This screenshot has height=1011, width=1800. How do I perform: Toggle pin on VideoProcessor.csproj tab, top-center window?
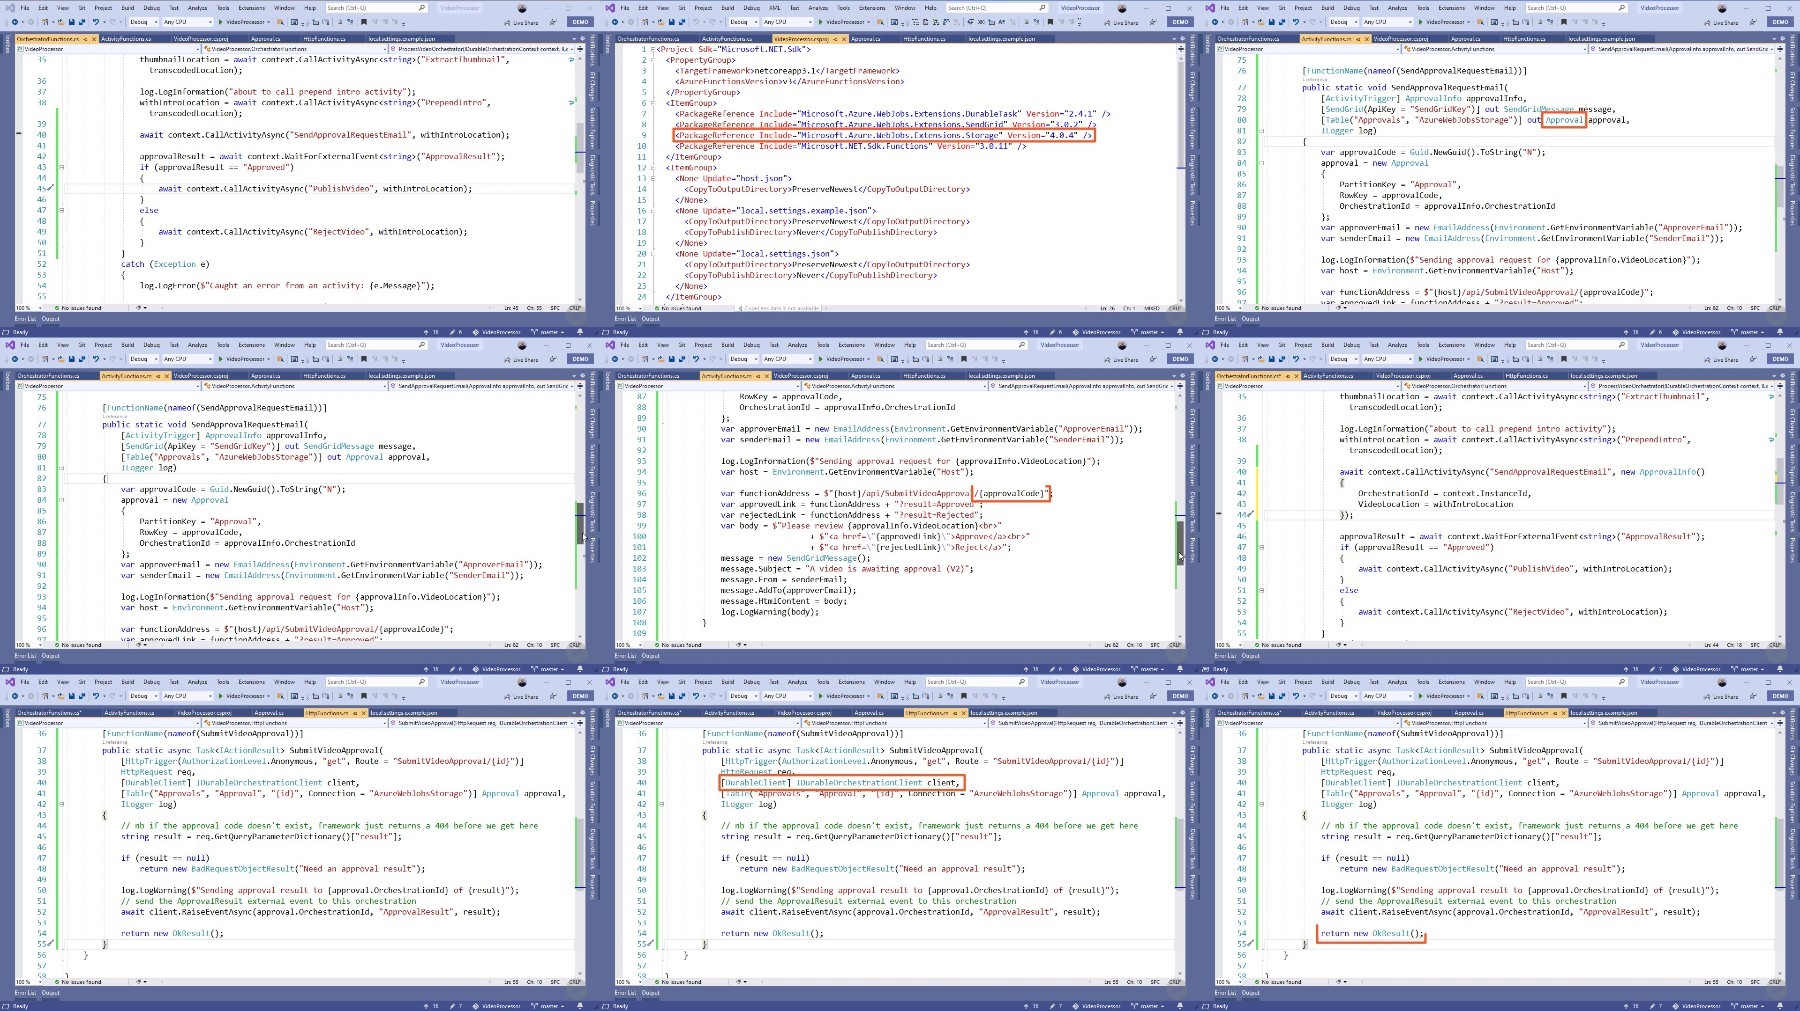tap(835, 39)
